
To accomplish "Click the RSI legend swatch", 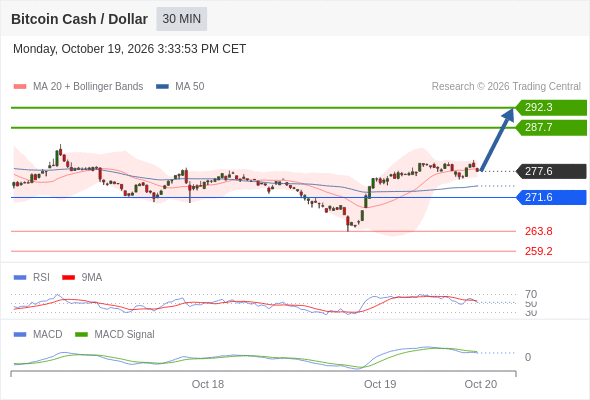I will tap(20, 278).
